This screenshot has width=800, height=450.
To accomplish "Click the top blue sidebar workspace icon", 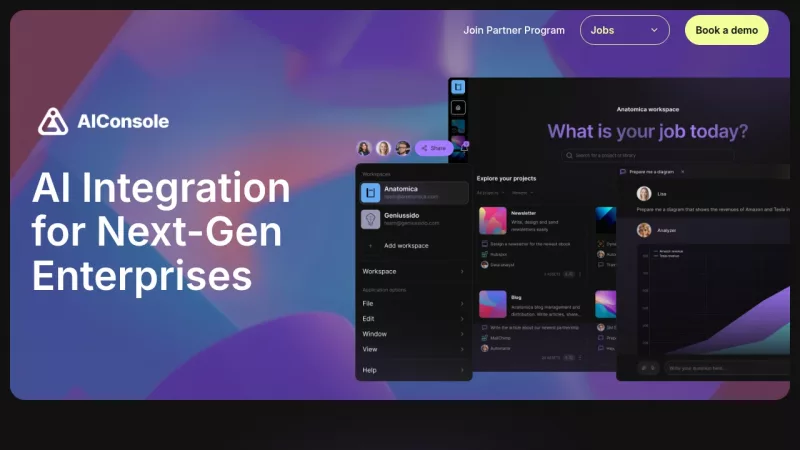I will 458,87.
